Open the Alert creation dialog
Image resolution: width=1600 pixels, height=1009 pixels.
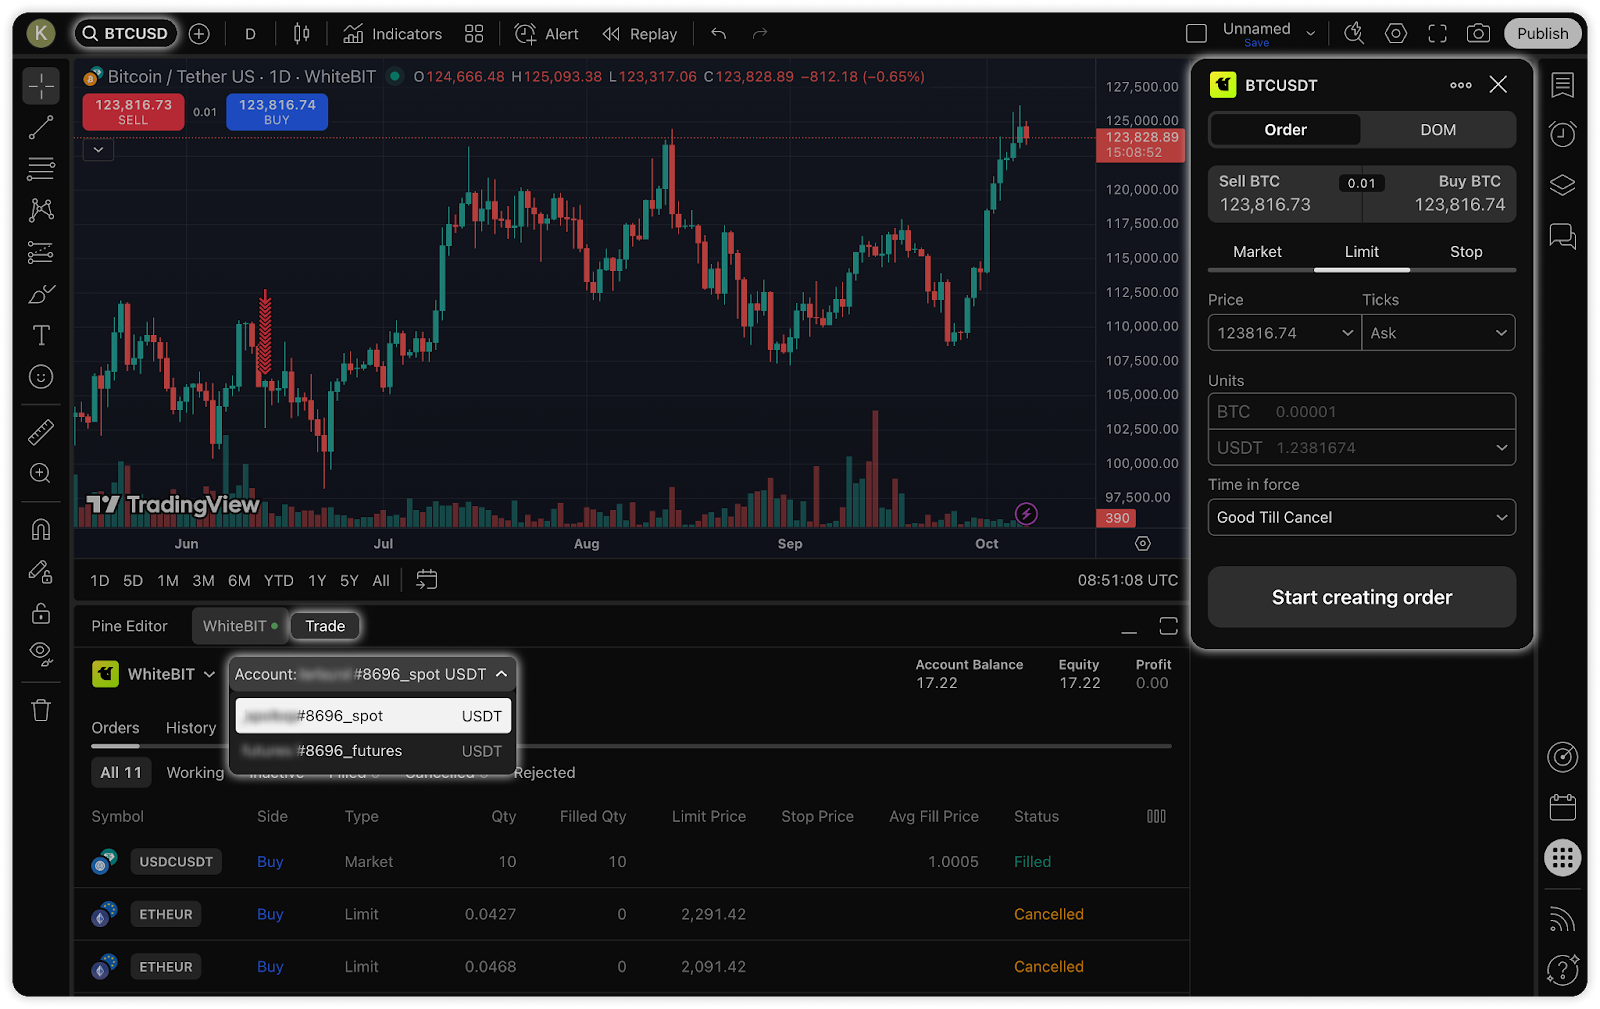coord(546,34)
